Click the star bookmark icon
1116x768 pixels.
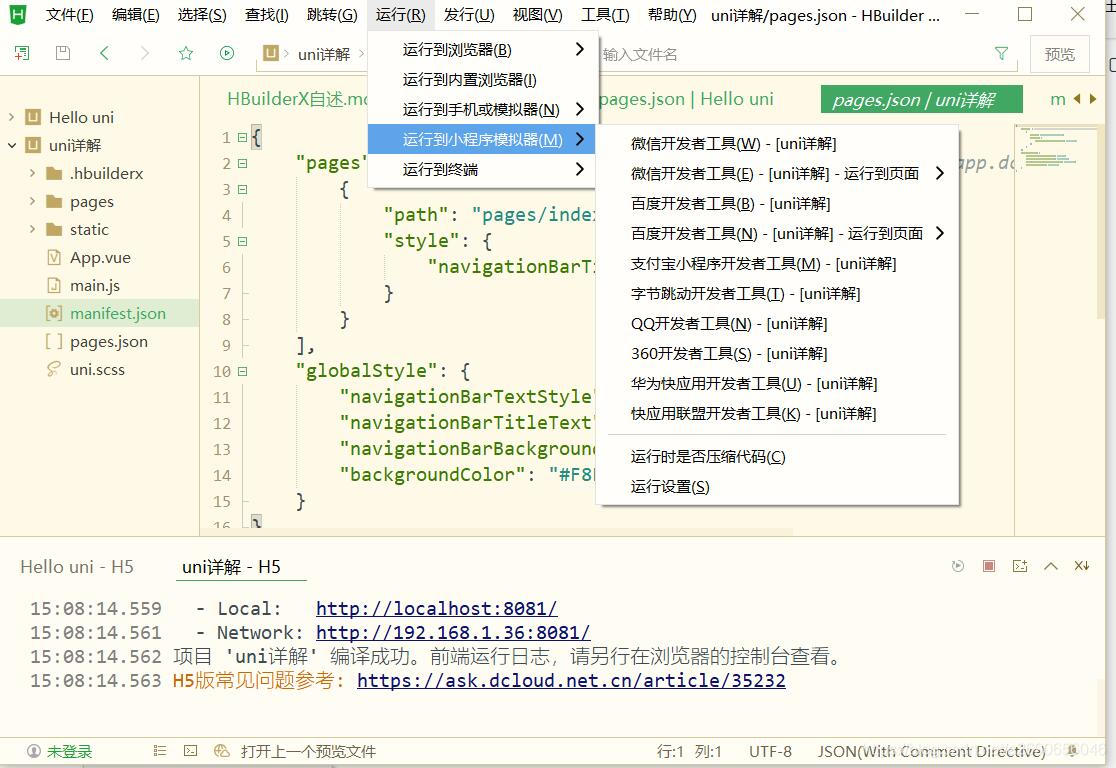pos(186,53)
